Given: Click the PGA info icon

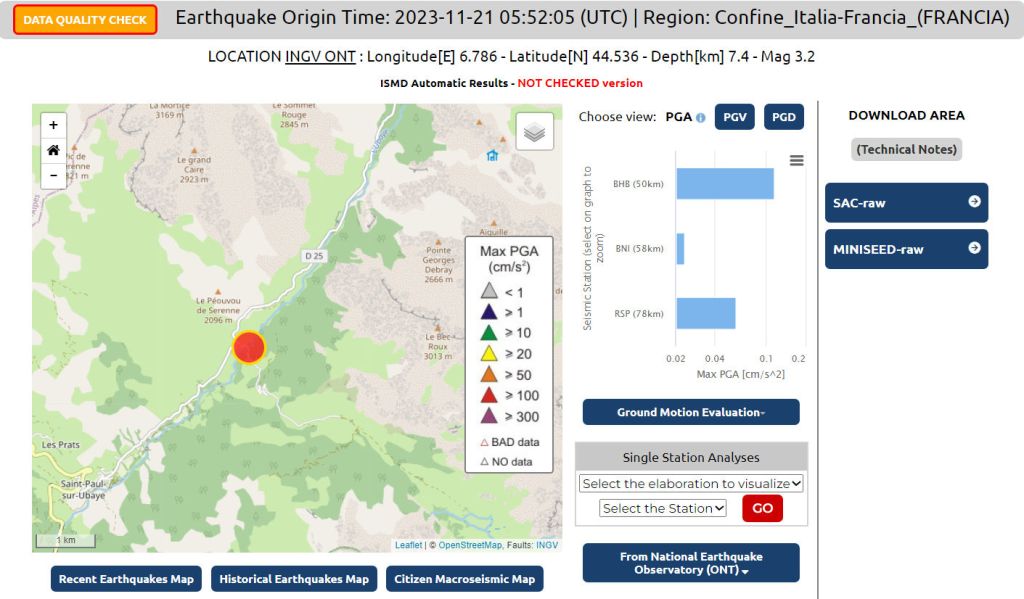Looking at the screenshot, I should click(x=700, y=118).
